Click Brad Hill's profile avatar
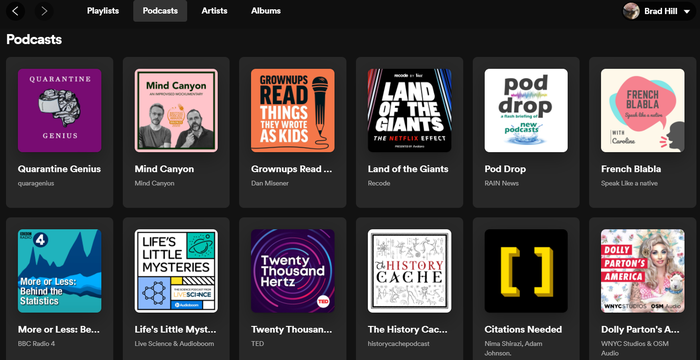The height and width of the screenshot is (360, 700). (x=631, y=11)
